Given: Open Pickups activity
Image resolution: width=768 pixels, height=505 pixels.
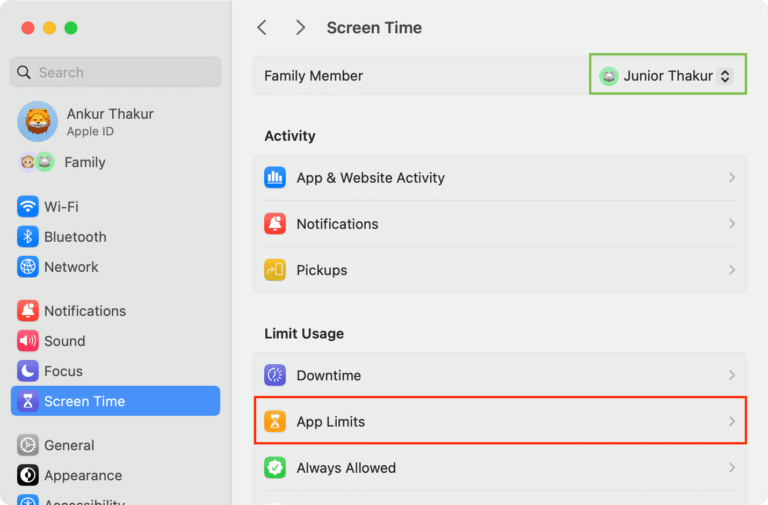Looking at the screenshot, I should click(500, 270).
